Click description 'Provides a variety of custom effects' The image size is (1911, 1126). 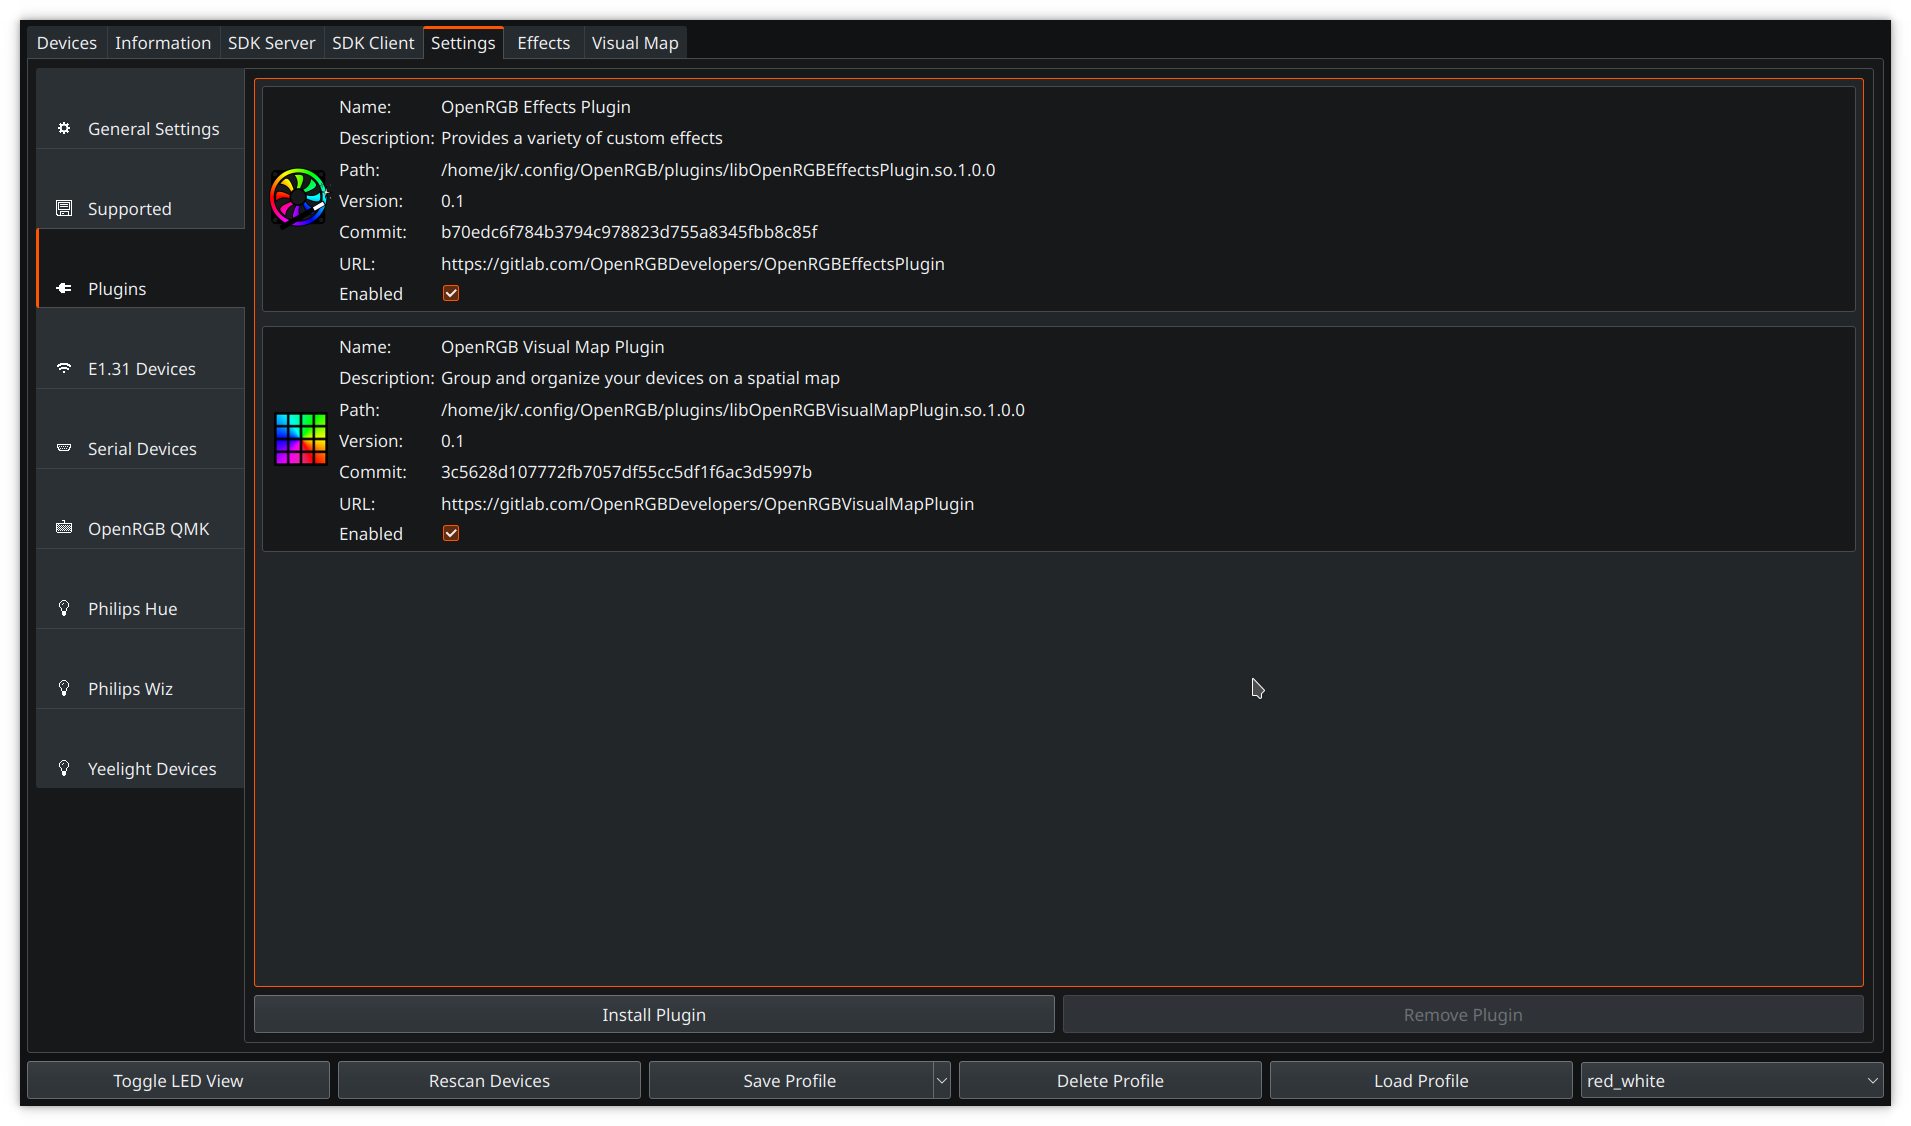[582, 137]
